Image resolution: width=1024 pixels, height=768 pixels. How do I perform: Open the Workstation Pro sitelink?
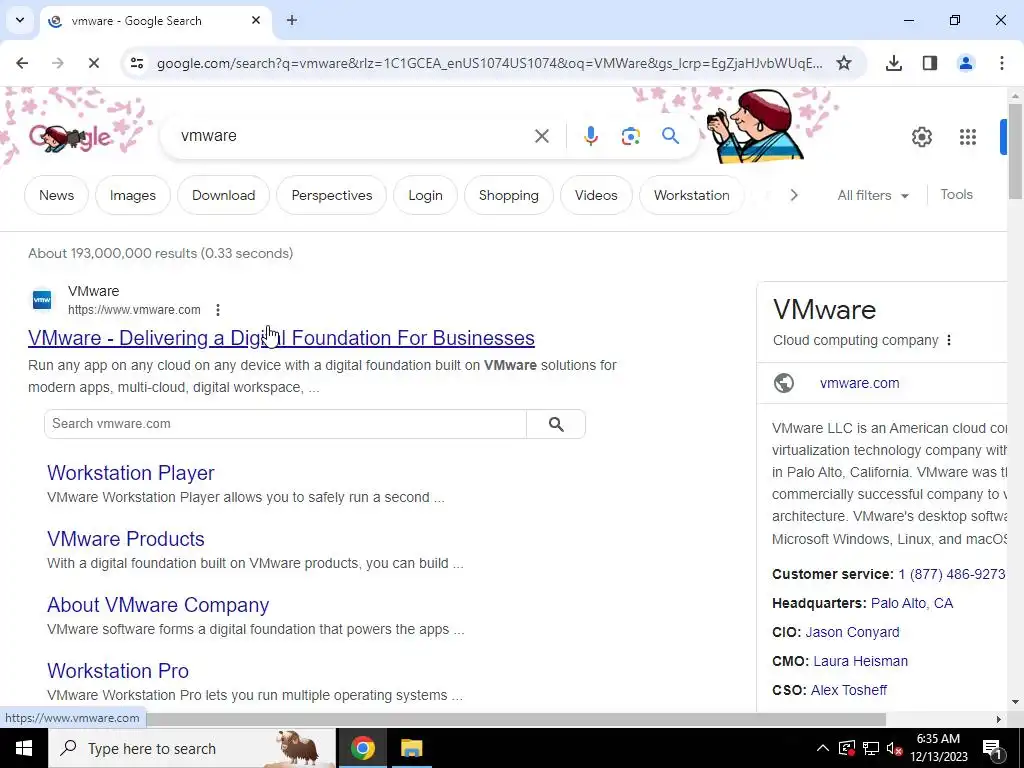pos(118,671)
